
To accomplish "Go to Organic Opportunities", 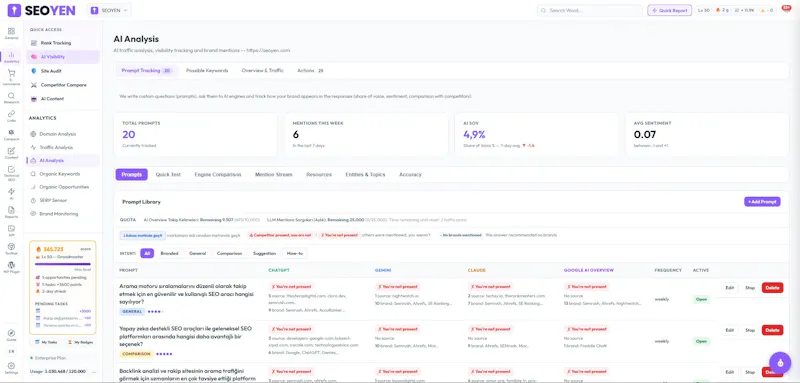I will tap(63, 187).
